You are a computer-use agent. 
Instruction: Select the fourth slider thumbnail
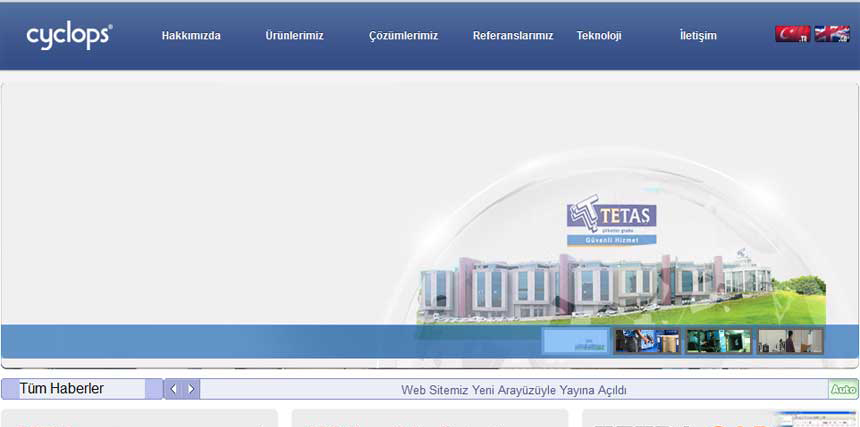coord(790,341)
